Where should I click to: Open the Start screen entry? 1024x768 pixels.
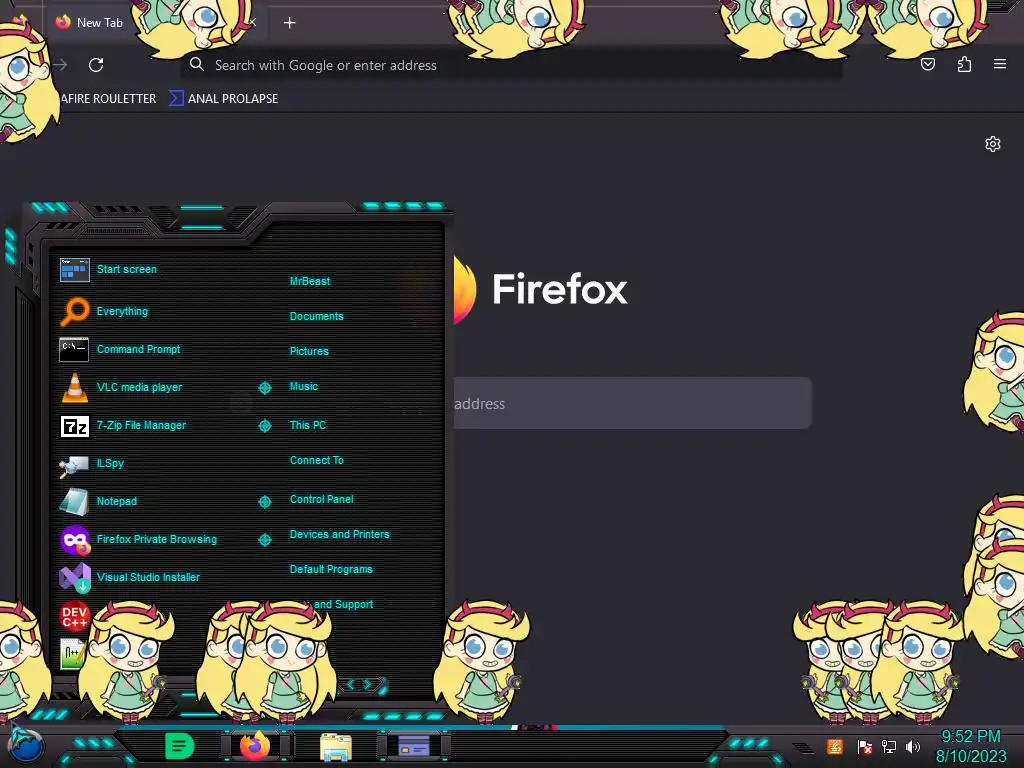(127, 269)
